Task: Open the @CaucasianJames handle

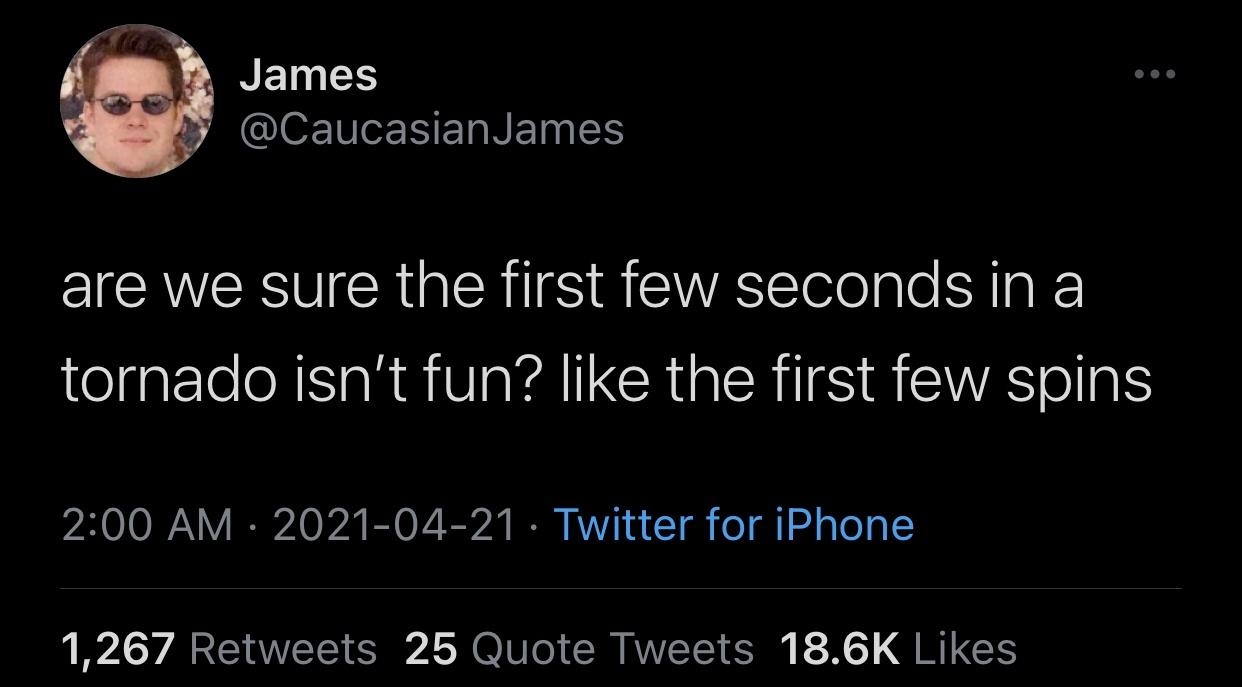Action: (430, 128)
